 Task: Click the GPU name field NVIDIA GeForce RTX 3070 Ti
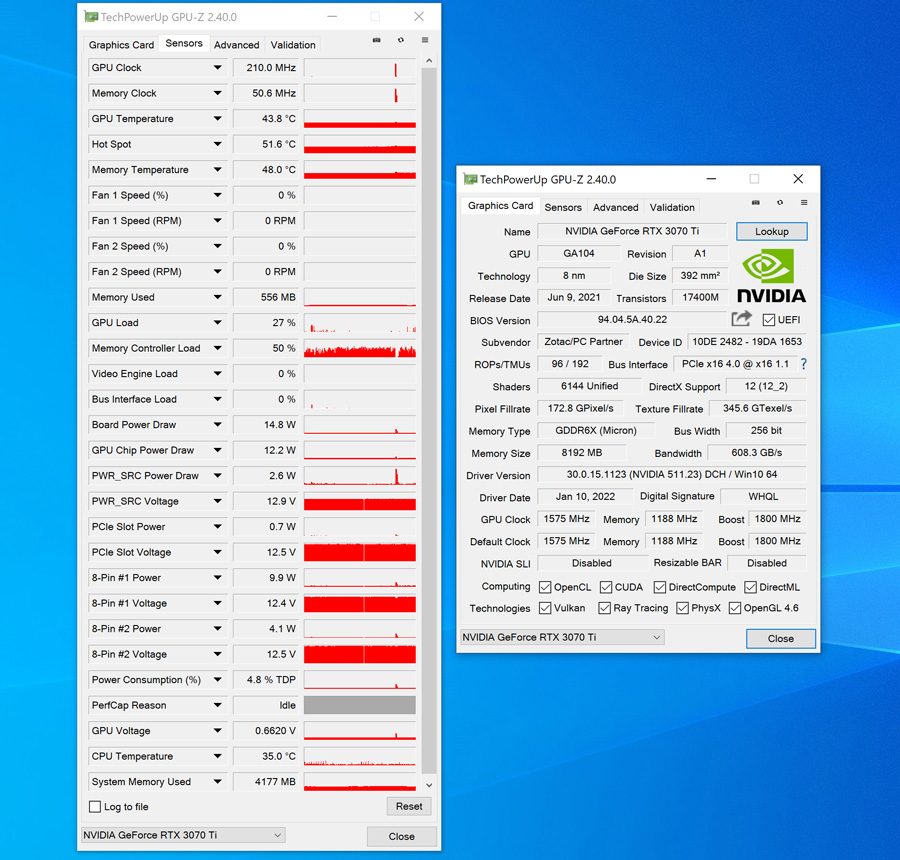(x=632, y=231)
